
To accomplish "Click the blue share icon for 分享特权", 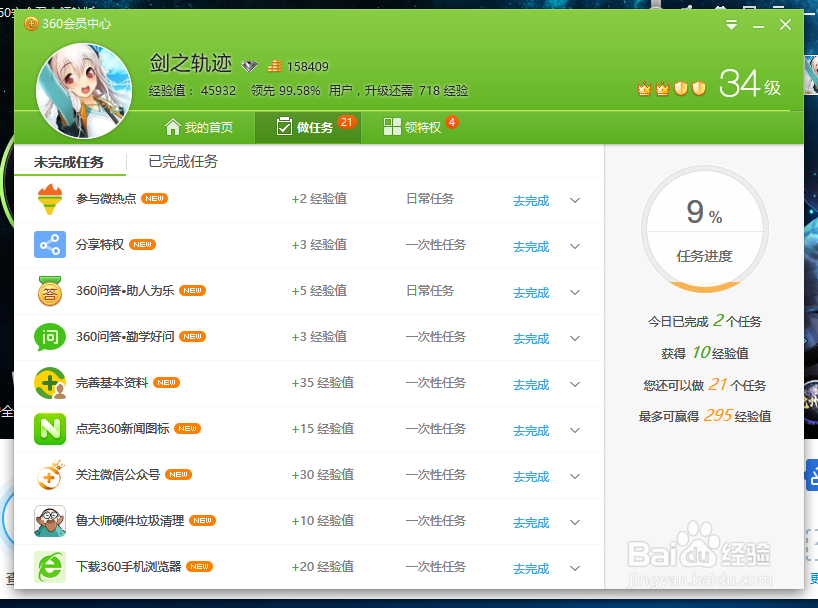I will 50,245.
